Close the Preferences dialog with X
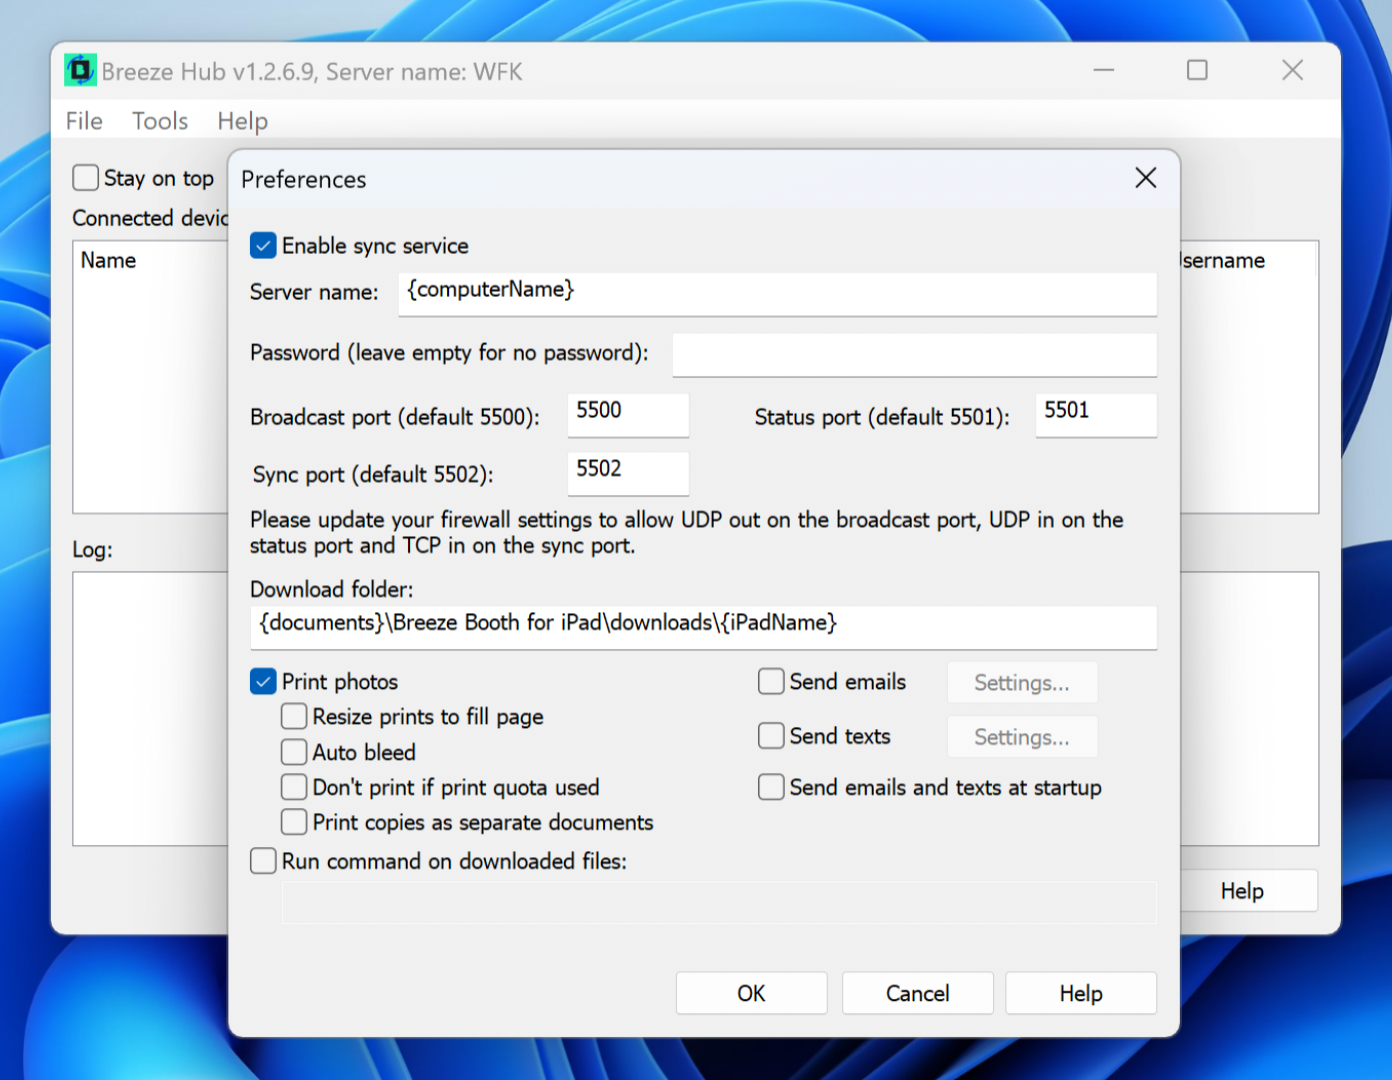Viewport: 1392px width, 1080px height. 1146,178
